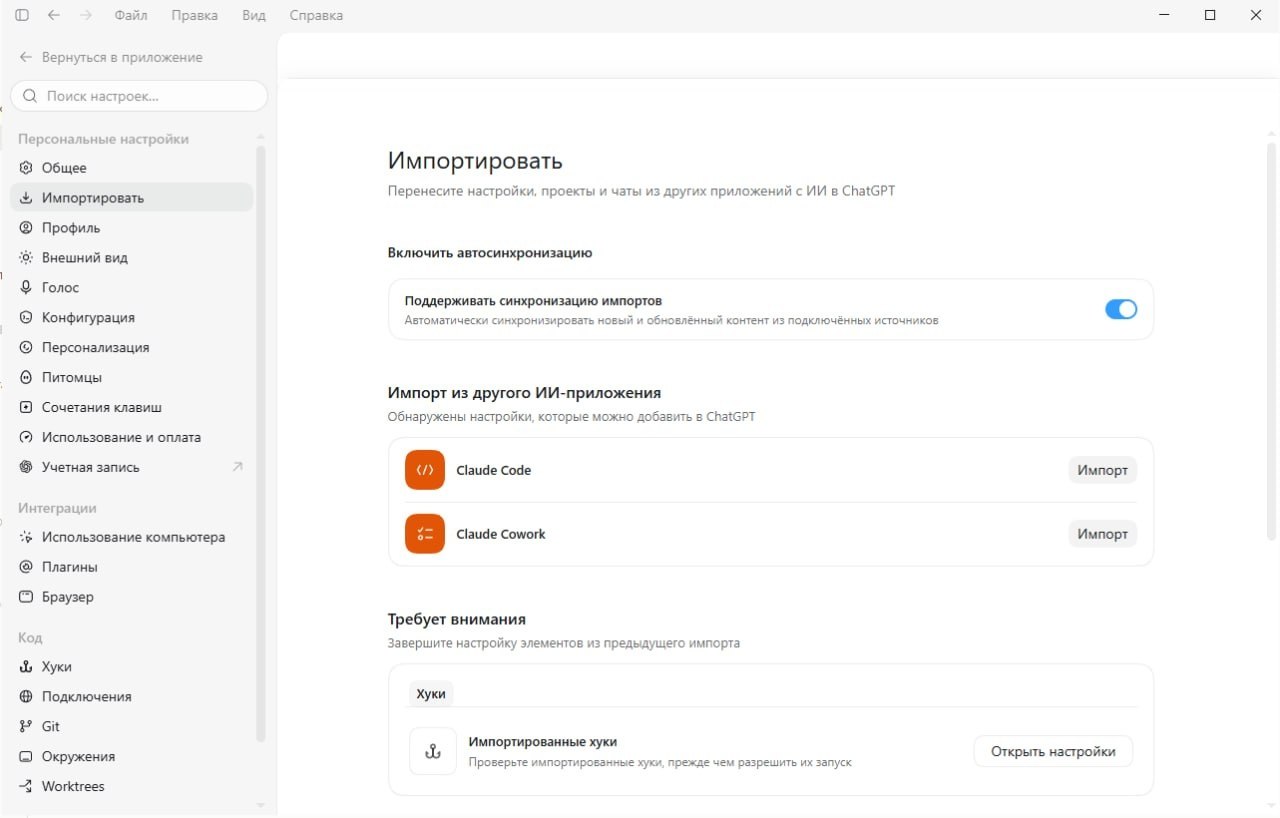Open the Файл menu
This screenshot has width=1280, height=818.
131,15
